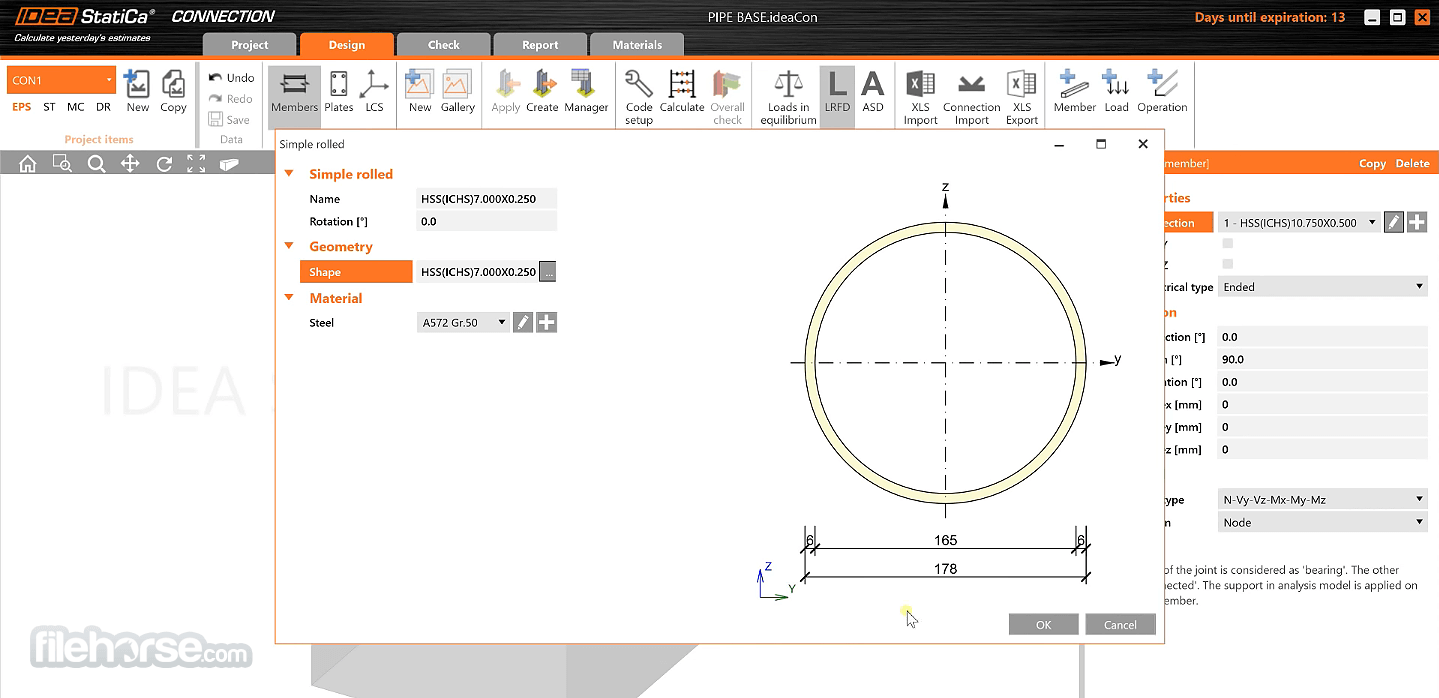Click the Rotation field showing 0.0

[486, 222]
